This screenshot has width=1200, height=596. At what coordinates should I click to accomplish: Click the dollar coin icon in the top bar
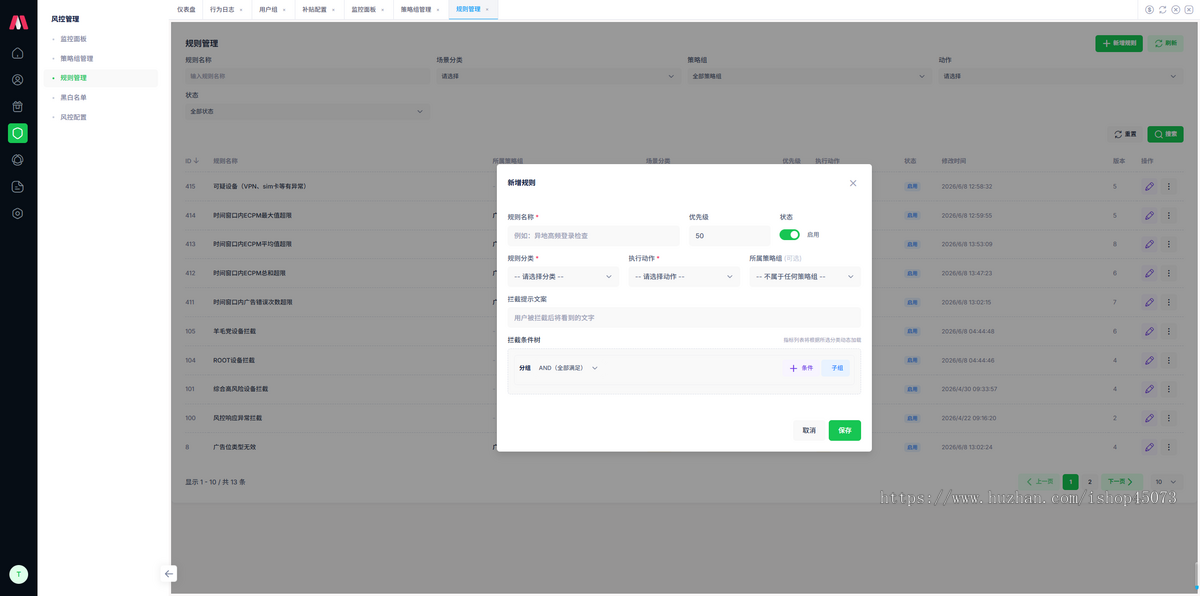click(1149, 9)
